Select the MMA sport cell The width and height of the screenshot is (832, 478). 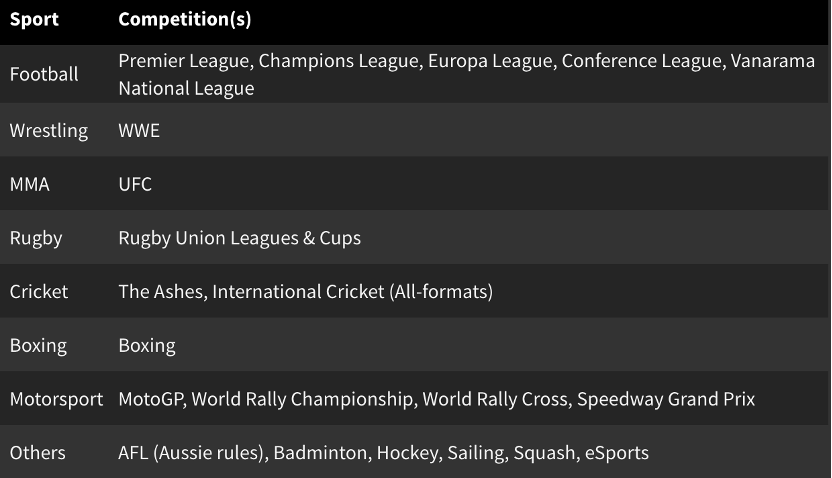(x=29, y=184)
